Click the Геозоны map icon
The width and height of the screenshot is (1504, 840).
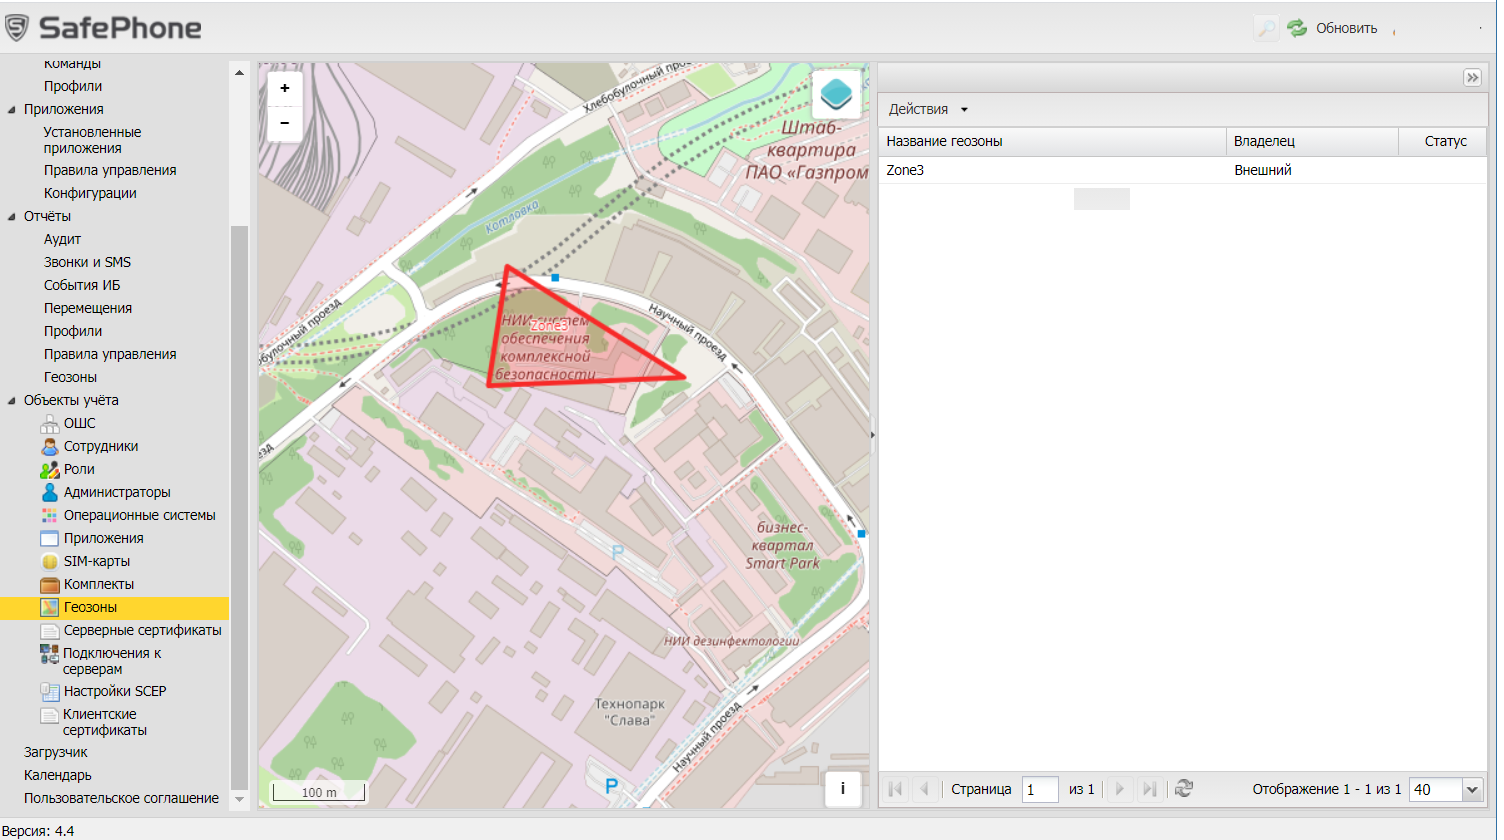click(x=50, y=607)
